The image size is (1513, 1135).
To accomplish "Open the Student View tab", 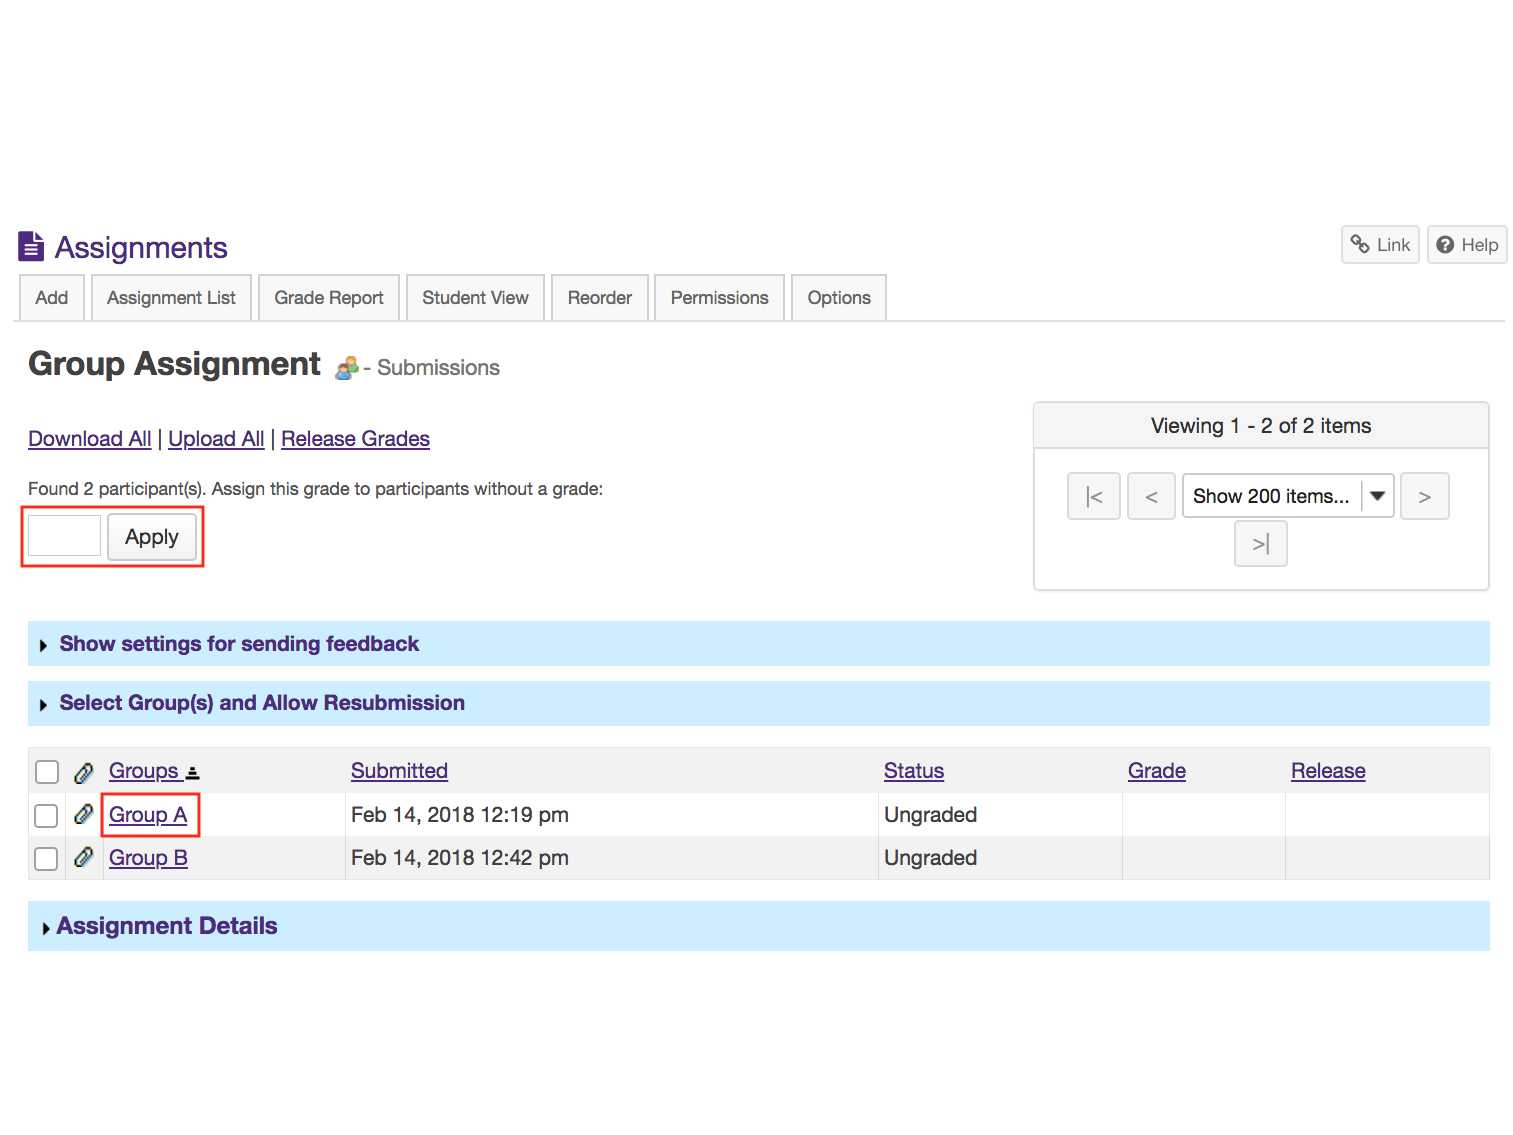I will [475, 297].
